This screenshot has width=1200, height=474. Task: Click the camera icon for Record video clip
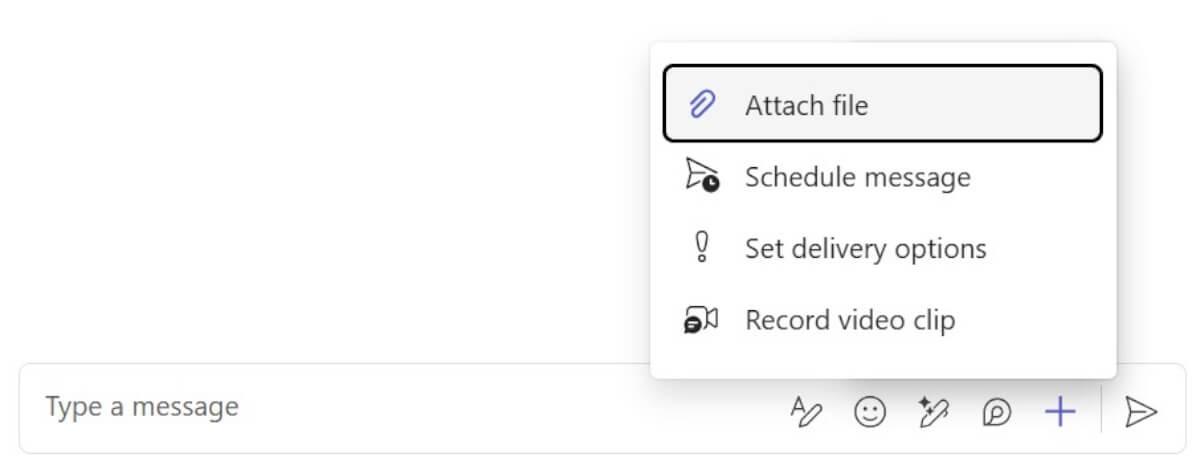coord(702,320)
